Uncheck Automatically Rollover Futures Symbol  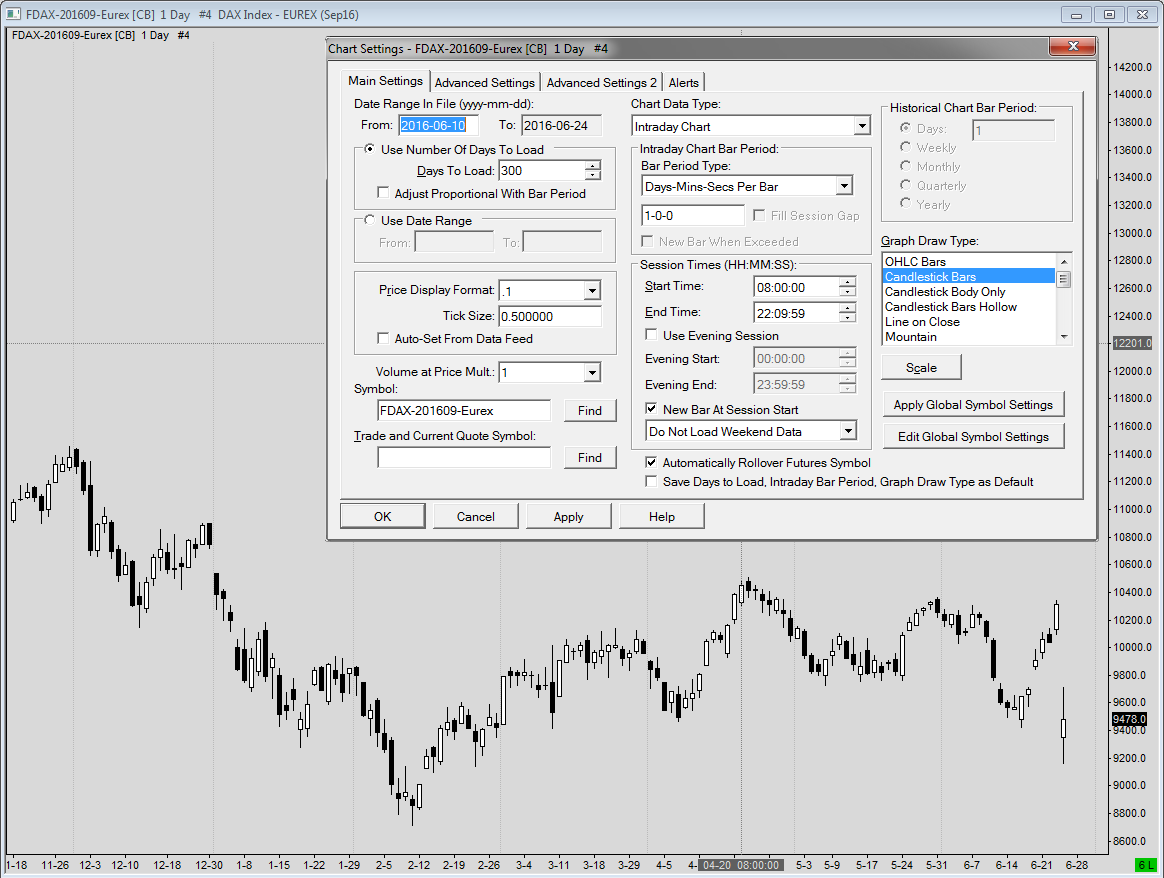(652, 463)
